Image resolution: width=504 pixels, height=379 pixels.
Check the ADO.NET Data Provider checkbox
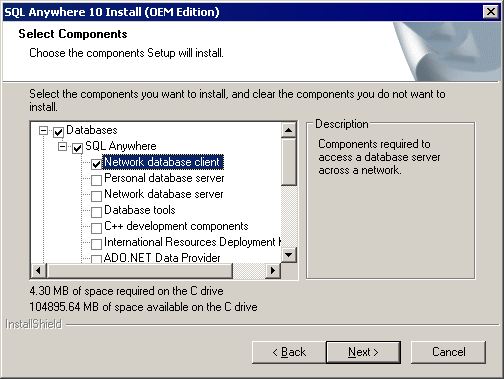(x=96, y=259)
